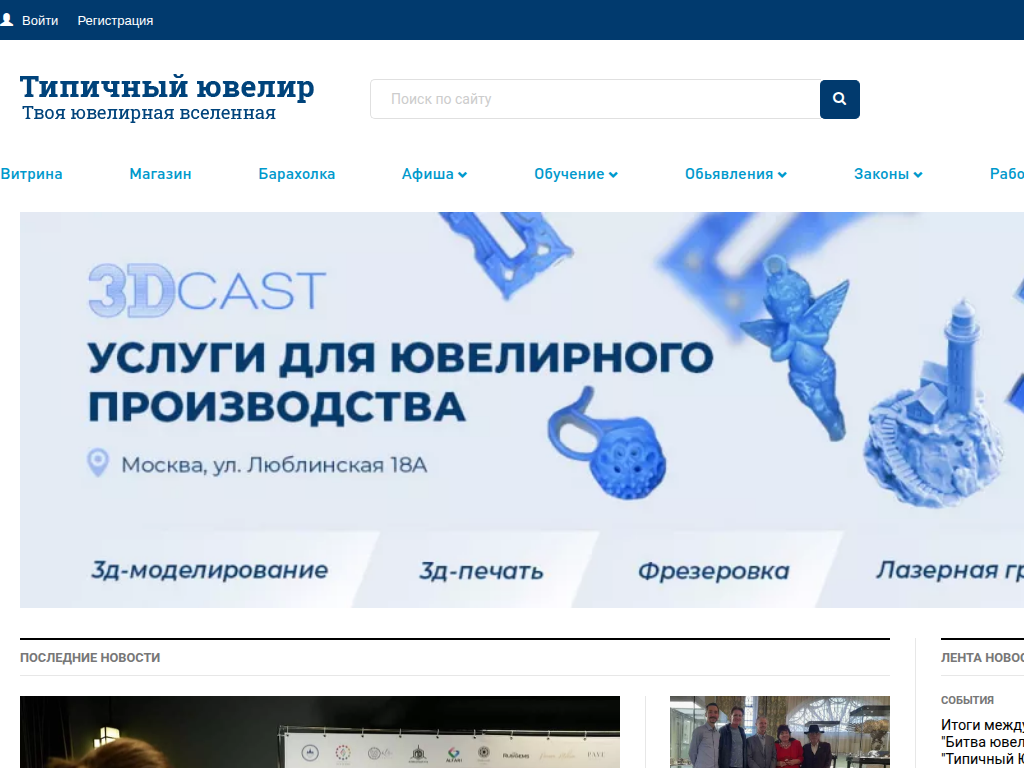1024x768 pixels.
Task: Go to the Барахолка page
Action: pos(296,173)
